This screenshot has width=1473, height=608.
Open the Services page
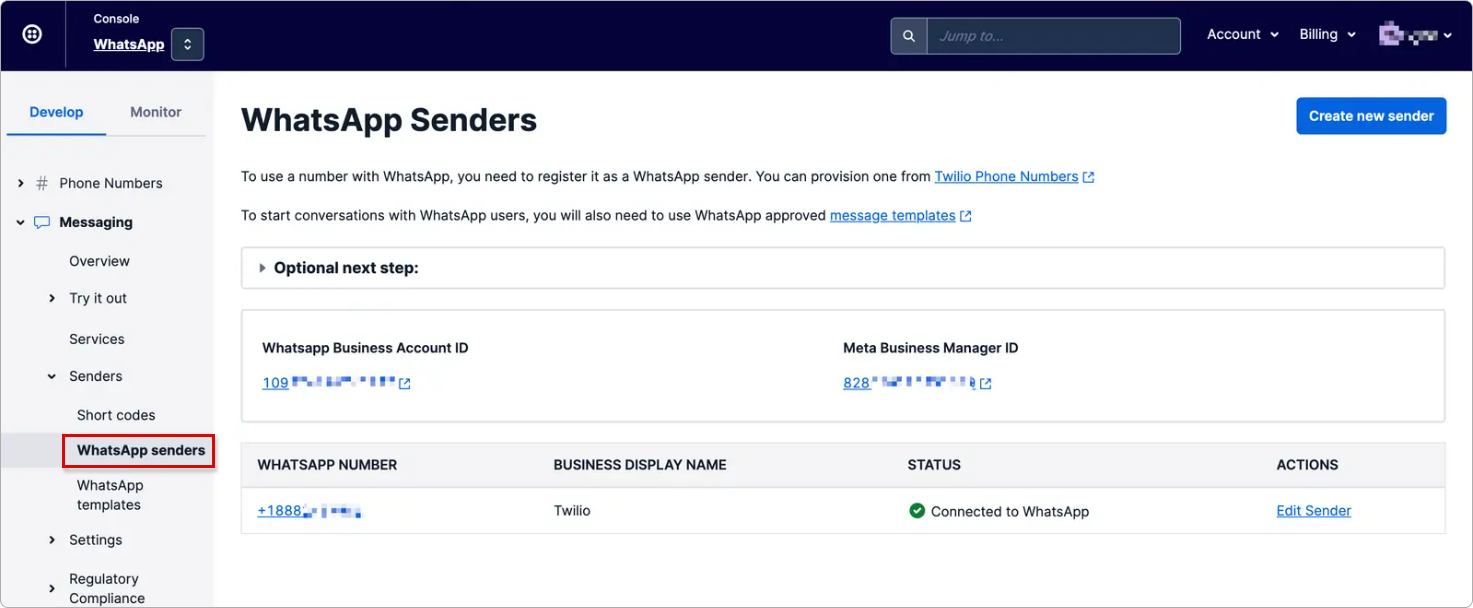[97, 339]
